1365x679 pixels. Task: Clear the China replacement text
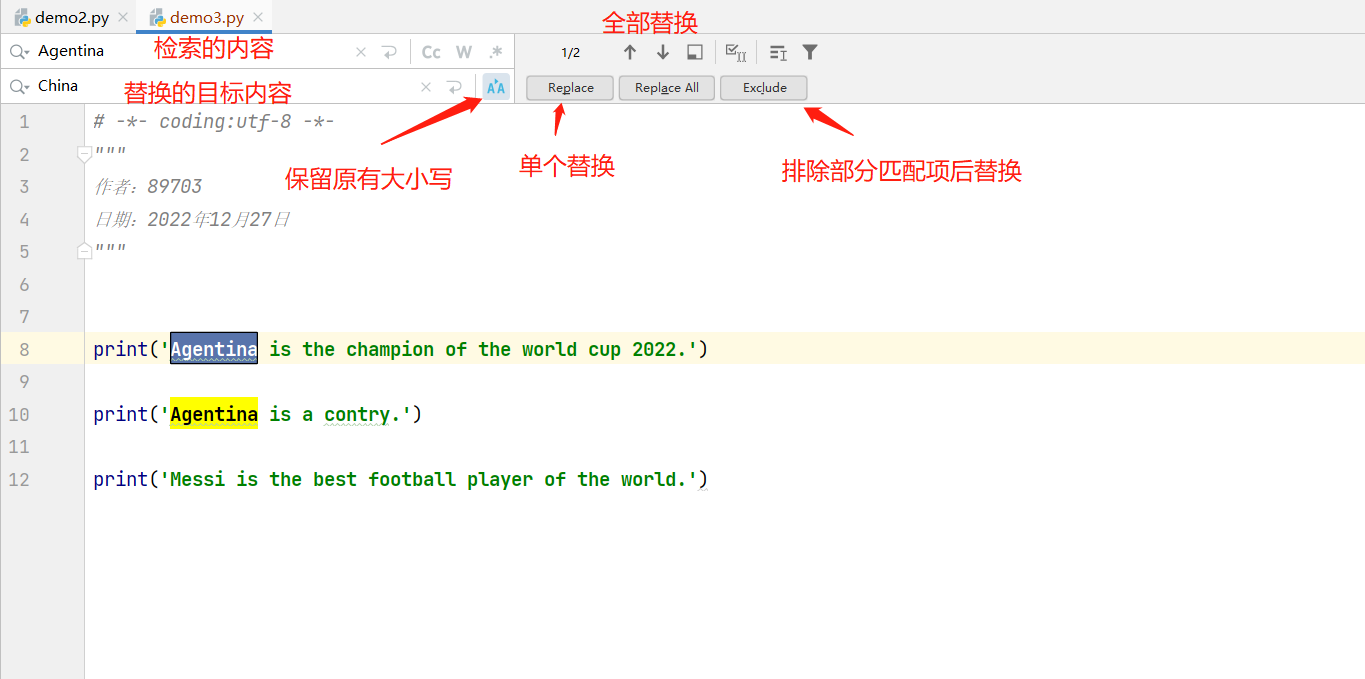pyautogui.click(x=426, y=87)
